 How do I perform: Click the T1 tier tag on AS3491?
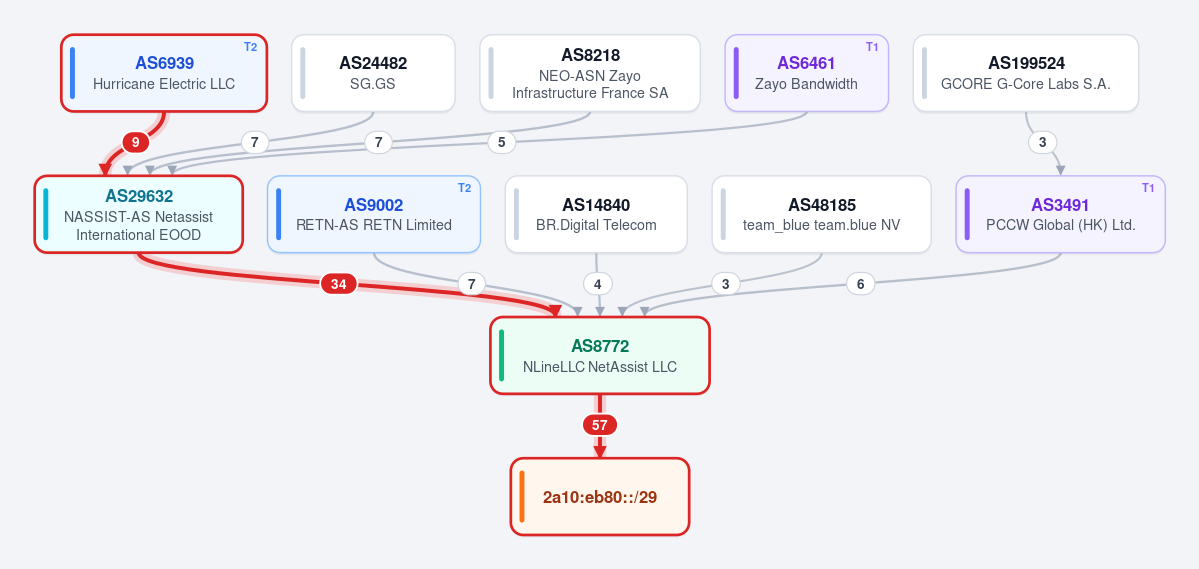click(x=1148, y=188)
